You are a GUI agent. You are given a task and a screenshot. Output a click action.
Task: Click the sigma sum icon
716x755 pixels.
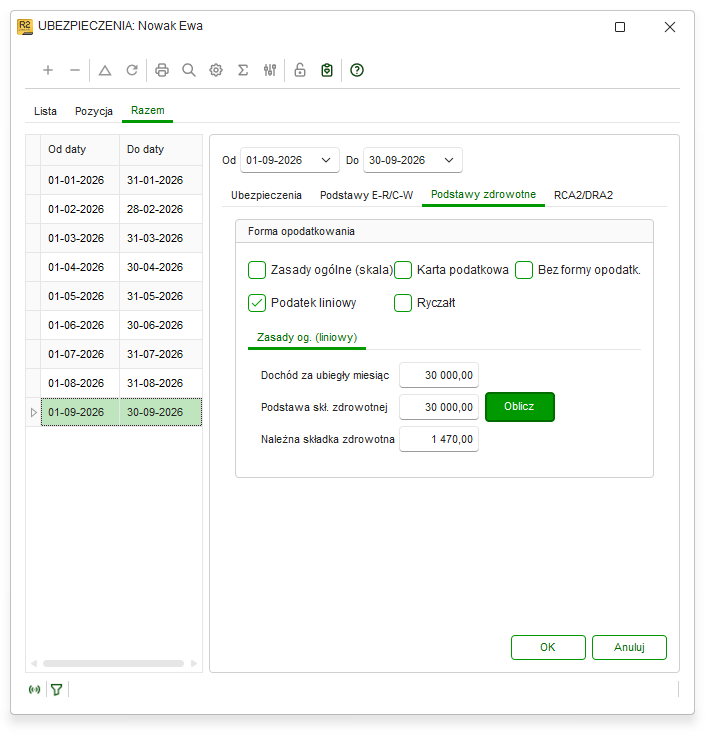click(x=243, y=70)
